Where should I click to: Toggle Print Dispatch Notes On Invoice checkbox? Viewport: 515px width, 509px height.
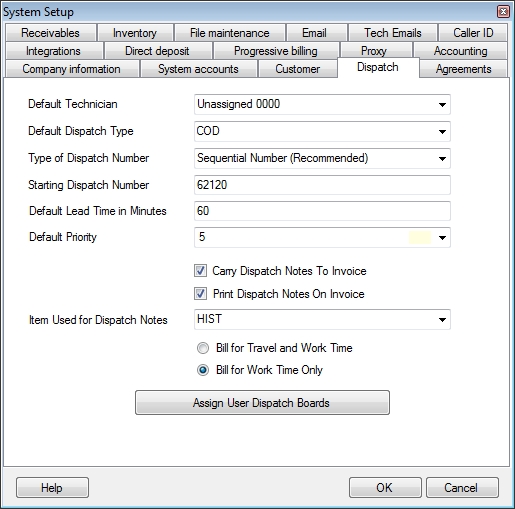[x=200, y=294]
